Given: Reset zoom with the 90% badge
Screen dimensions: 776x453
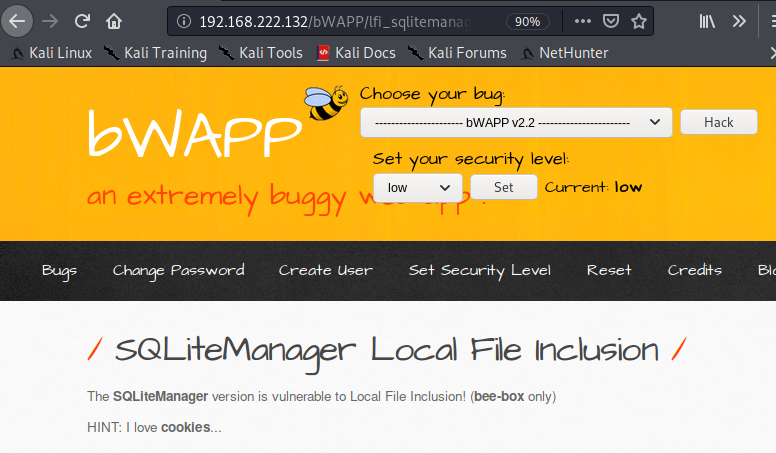Looking at the screenshot, I should click(528, 21).
